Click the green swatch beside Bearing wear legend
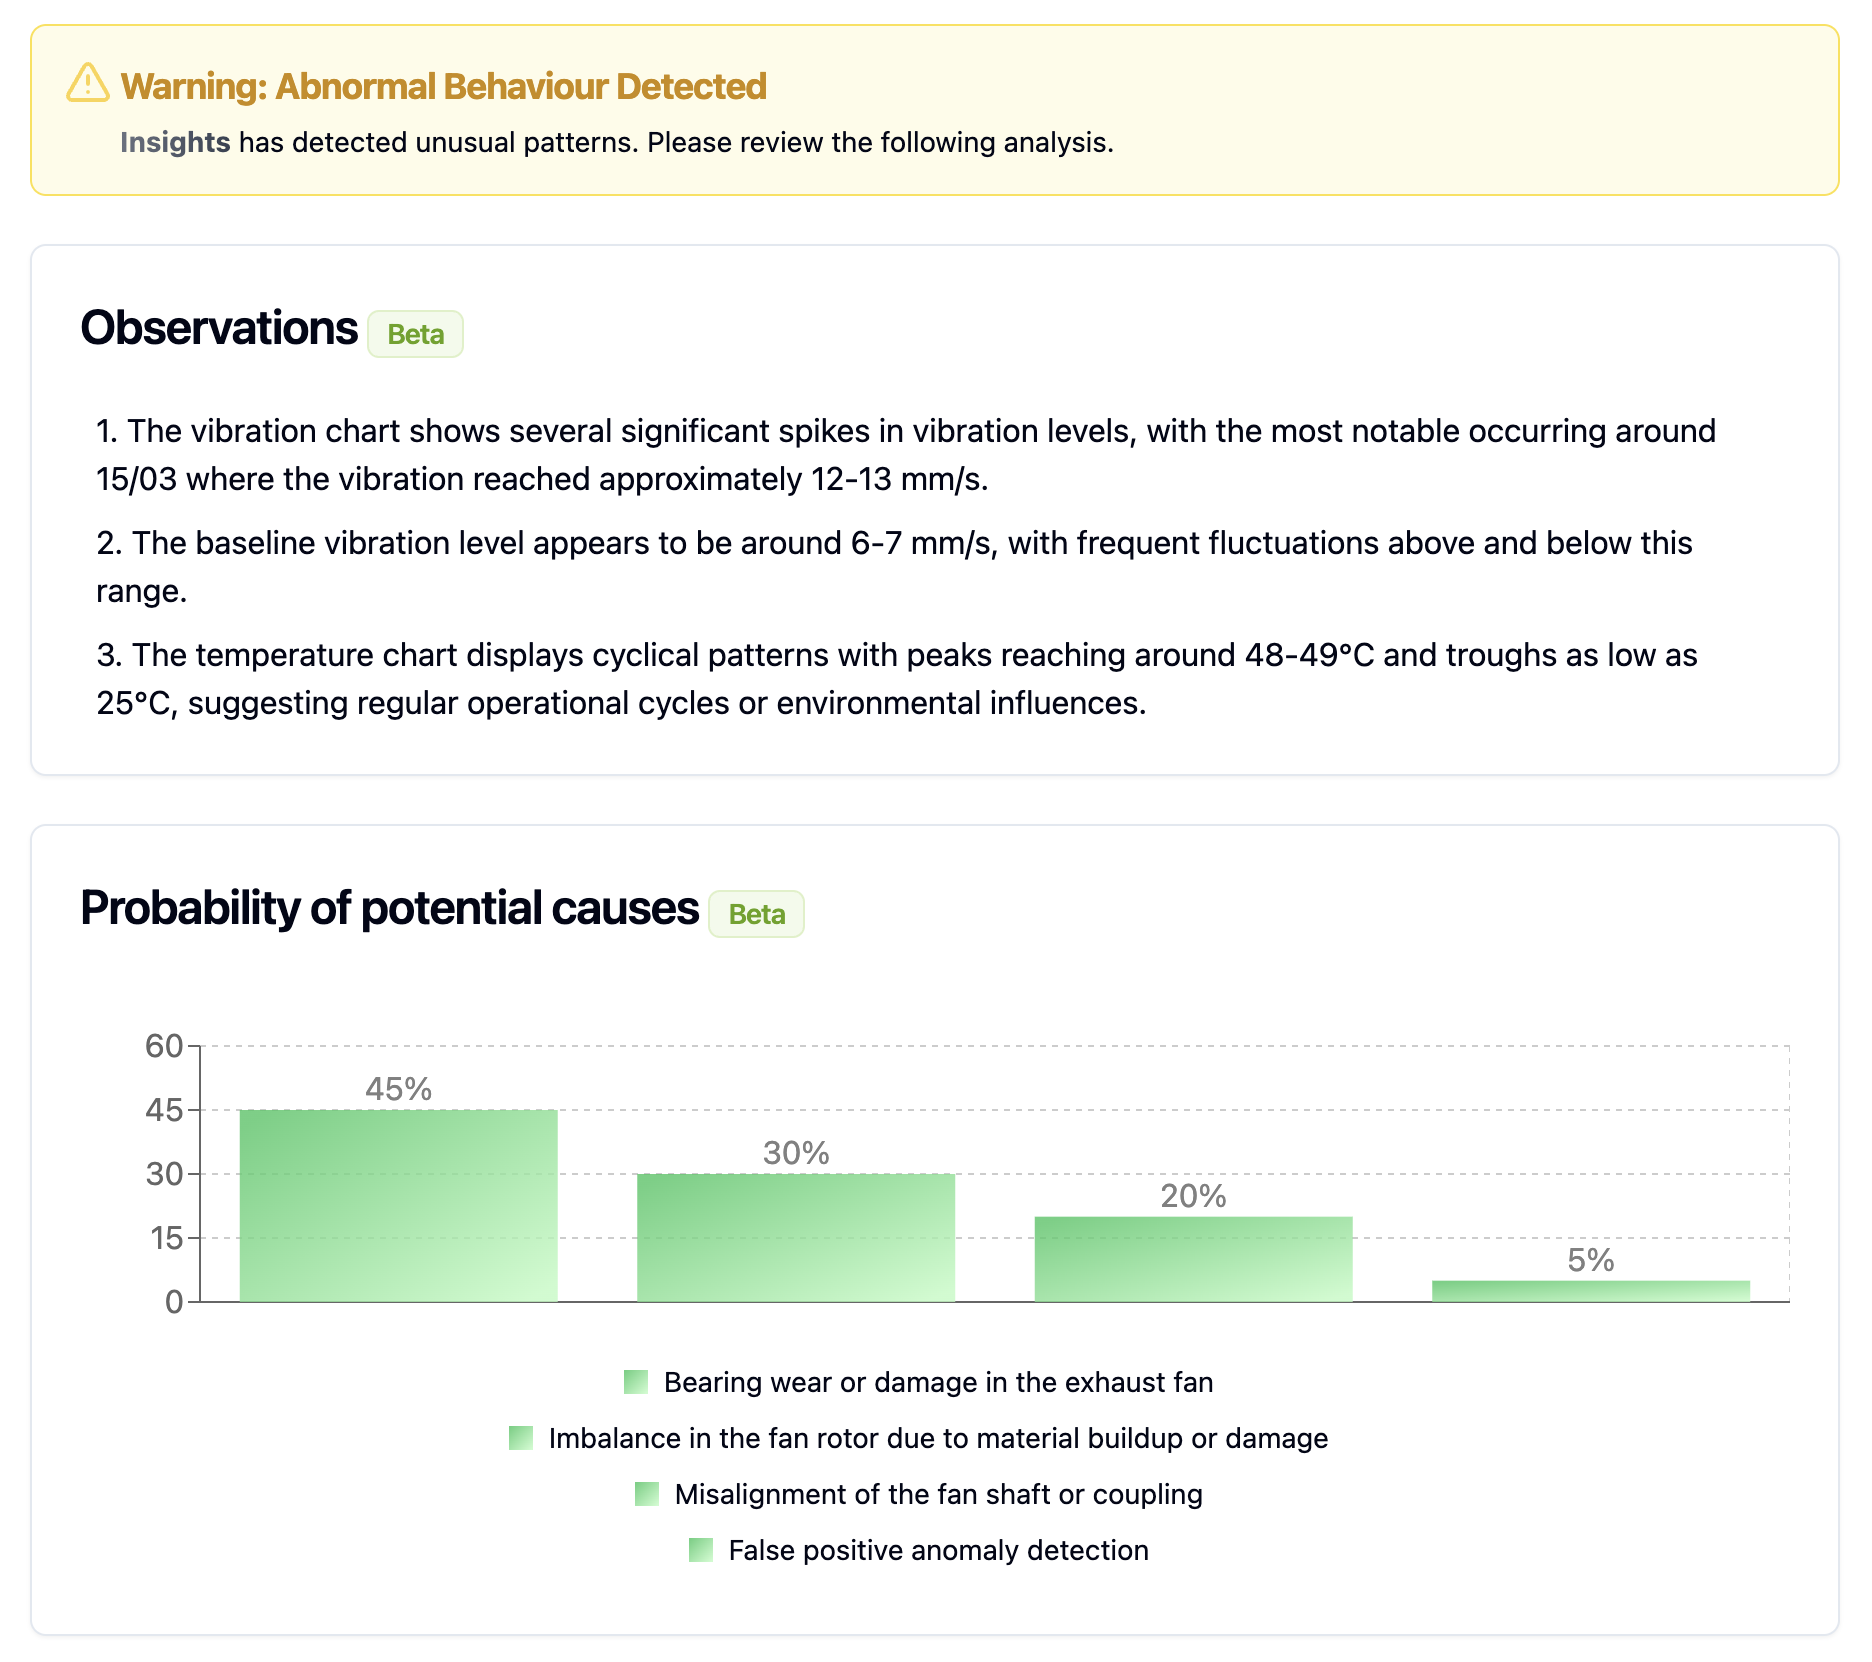Viewport: 1872px width, 1662px height. tap(636, 1382)
